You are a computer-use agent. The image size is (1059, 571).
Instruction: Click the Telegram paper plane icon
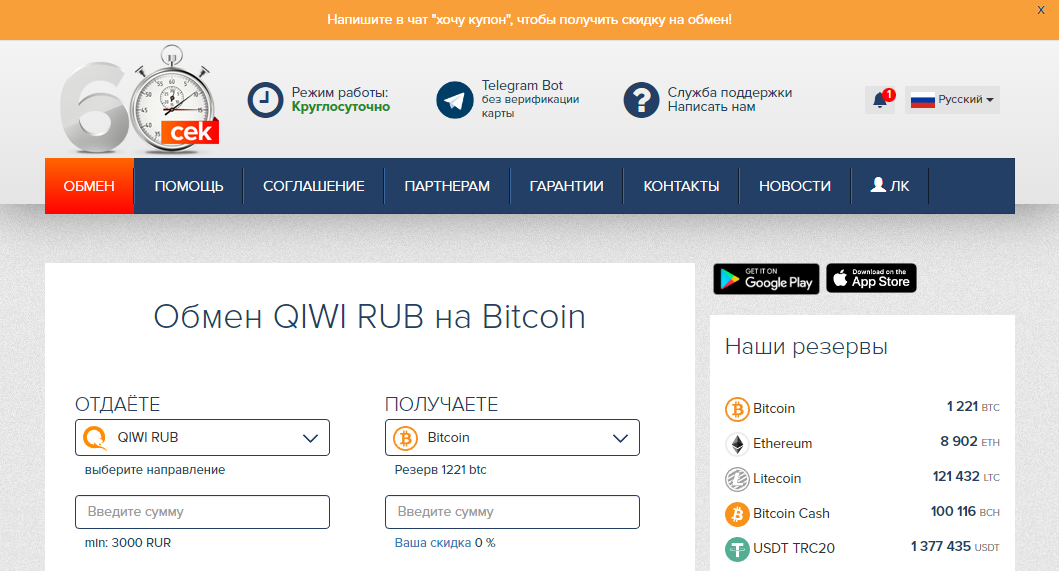coord(455,100)
